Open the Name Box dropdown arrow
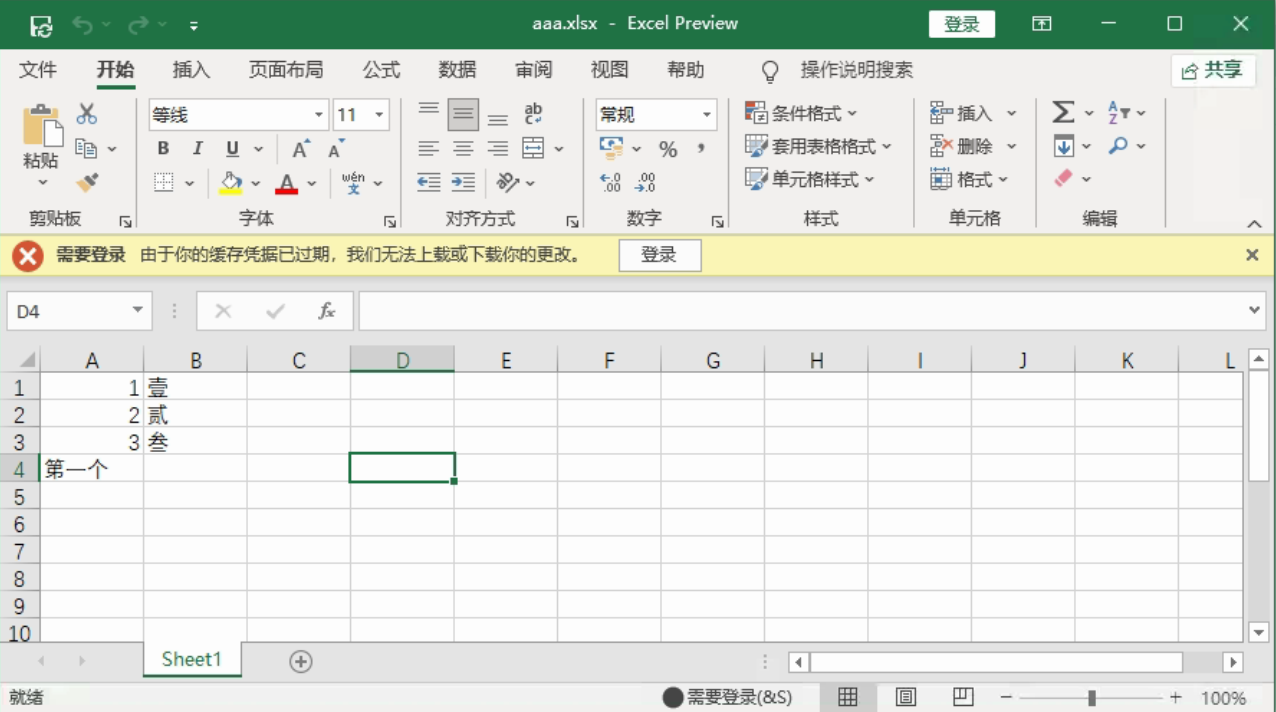Screen dimensions: 1276x712 tap(138, 311)
